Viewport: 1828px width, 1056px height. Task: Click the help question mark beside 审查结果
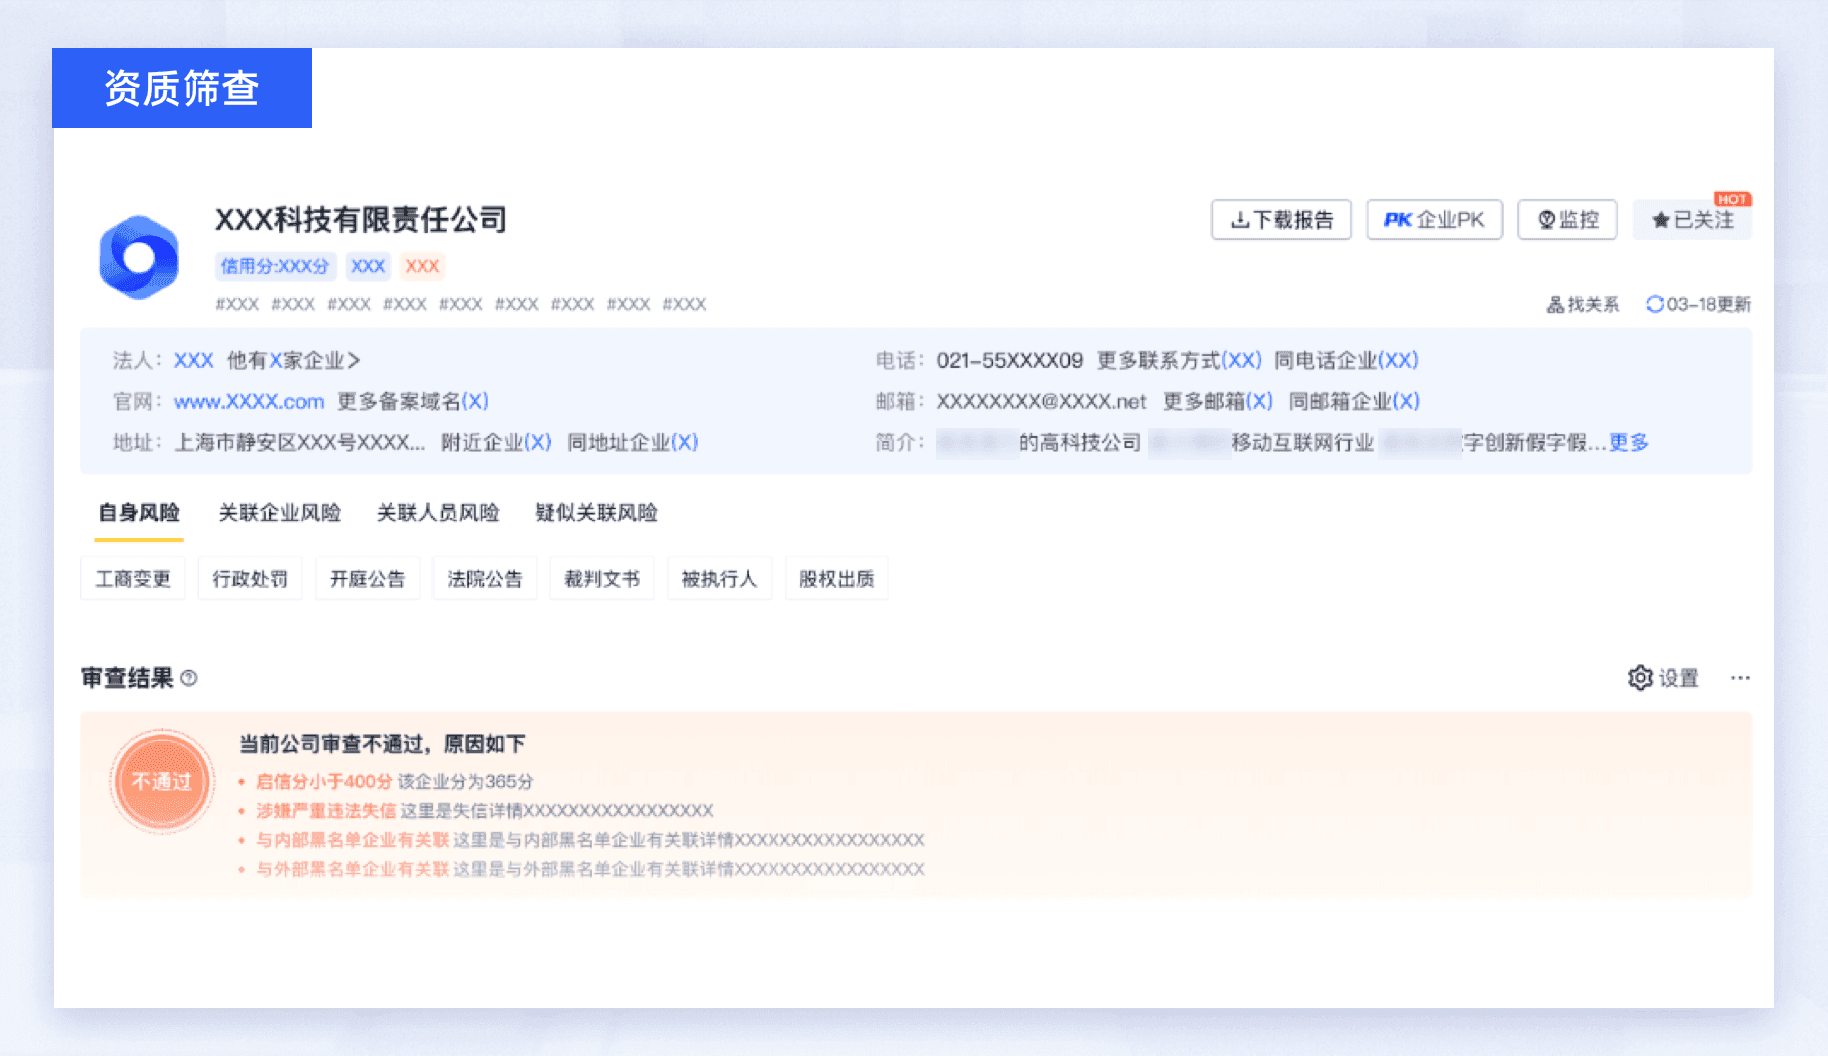[191, 679]
